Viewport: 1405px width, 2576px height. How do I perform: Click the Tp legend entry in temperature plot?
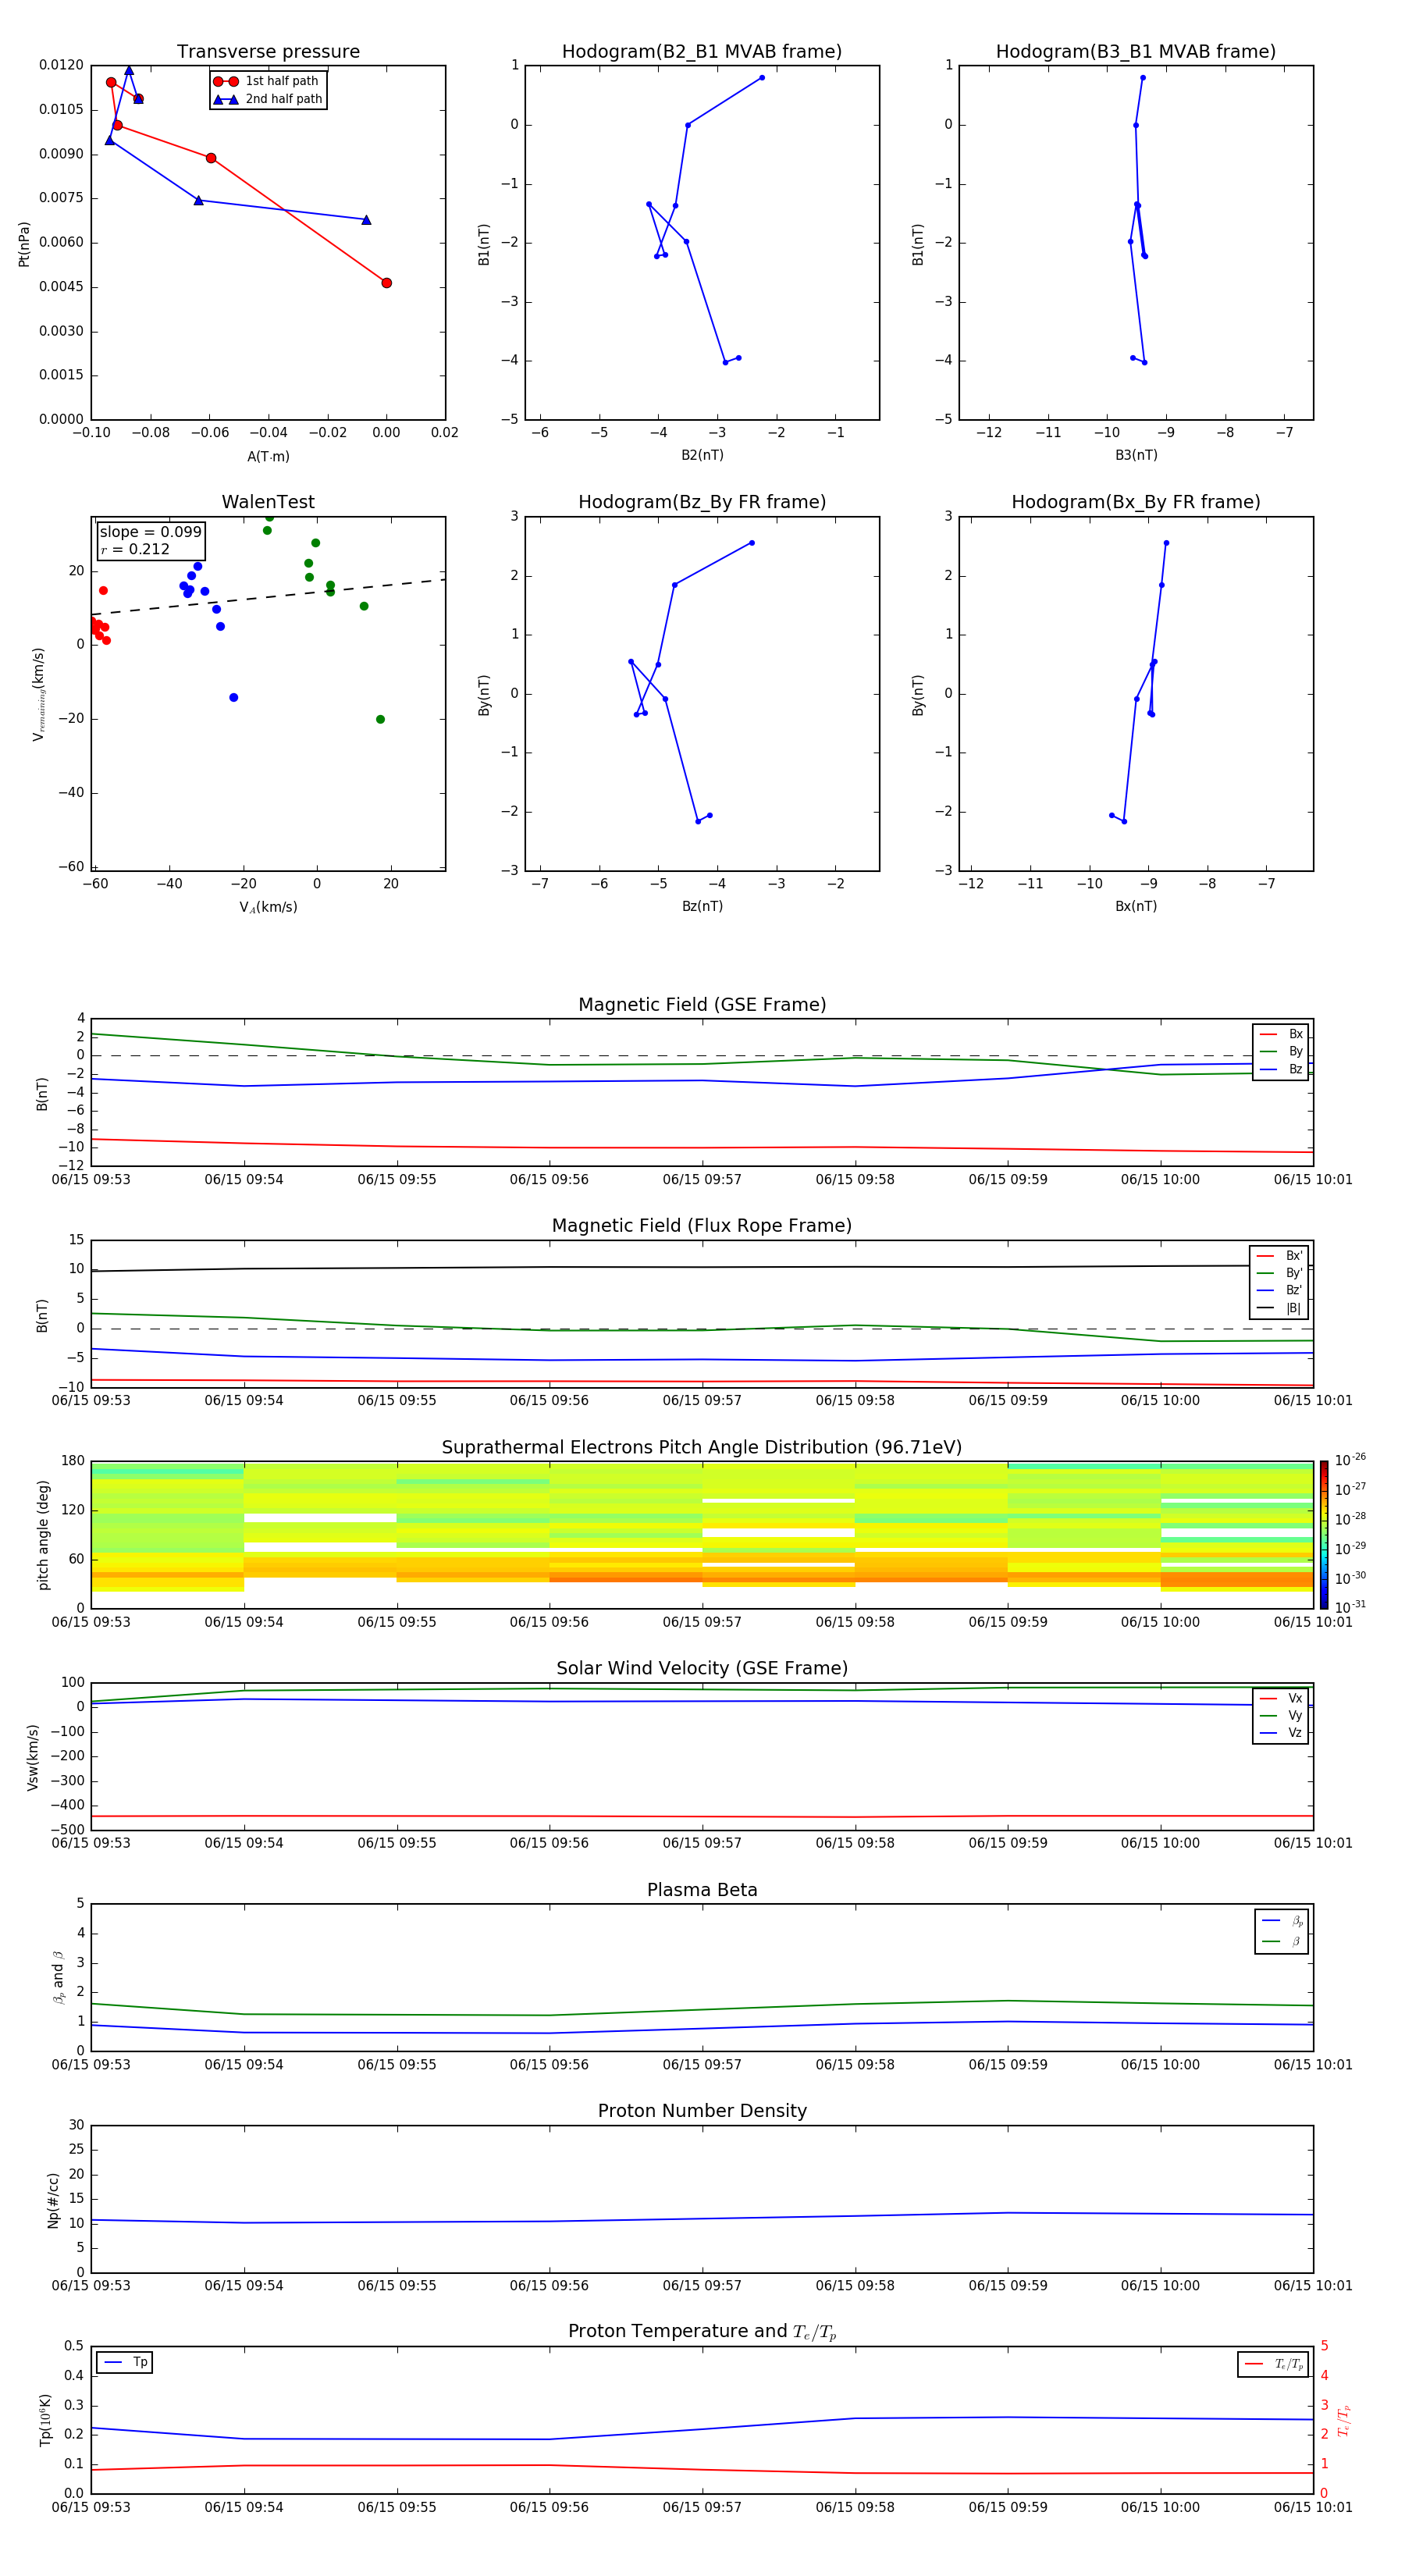pyautogui.click(x=125, y=2362)
